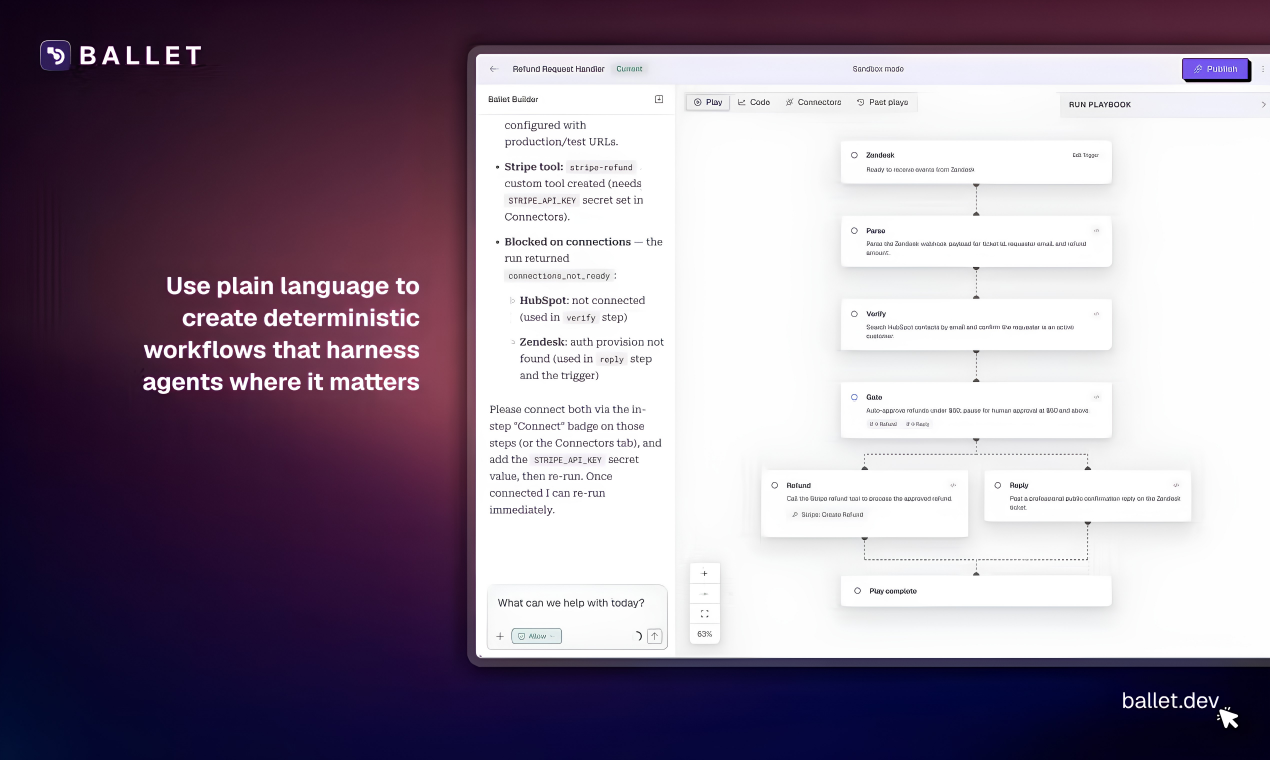Open code view on the Refund step
Screen dimensions: 1270x760
(x=953, y=485)
